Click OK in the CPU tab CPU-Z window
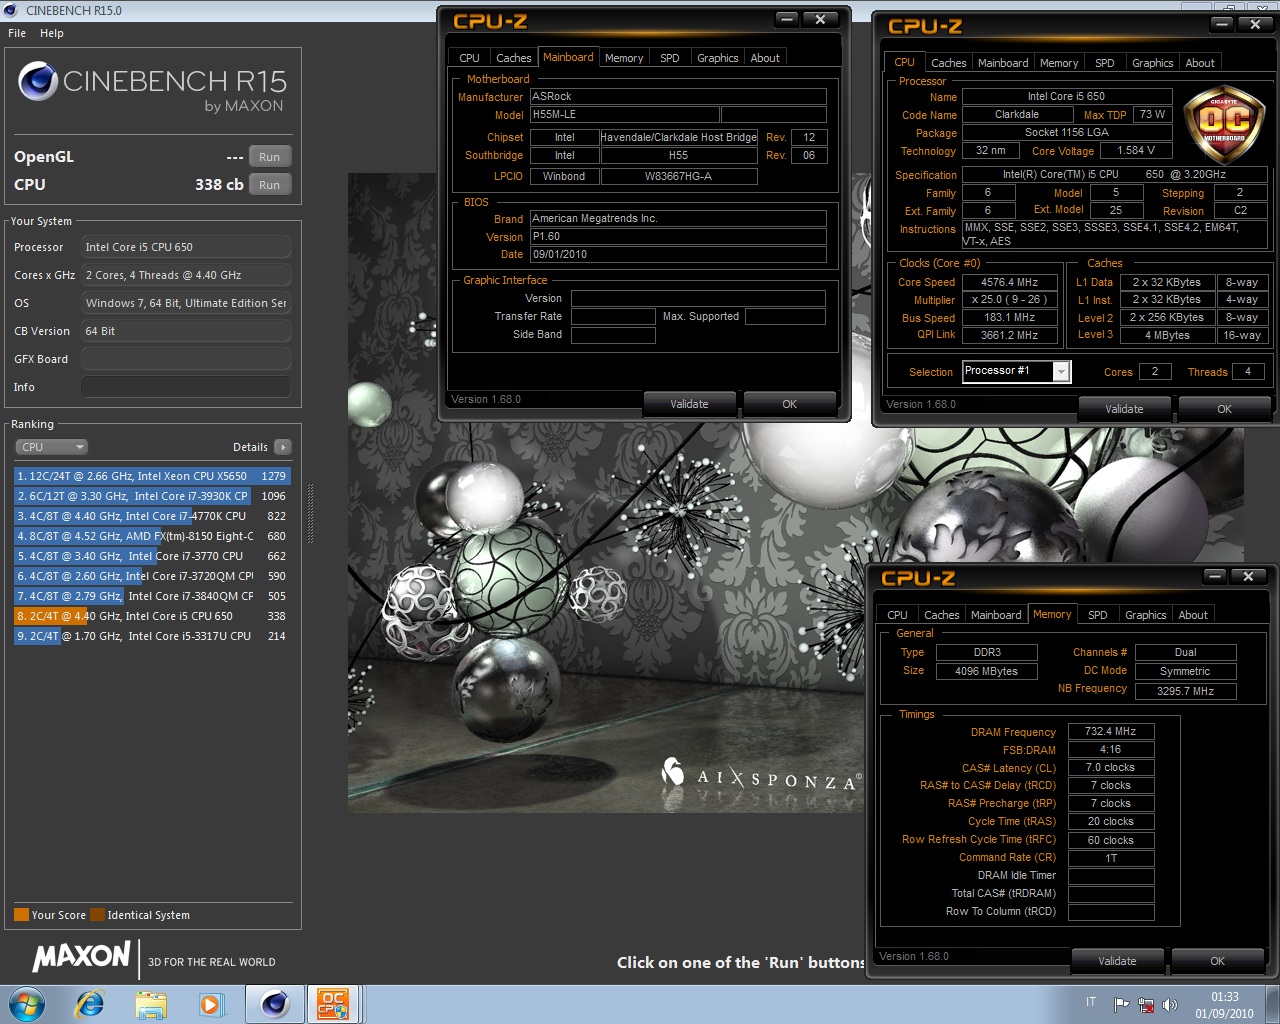Image resolution: width=1280 pixels, height=1024 pixels. point(1224,409)
